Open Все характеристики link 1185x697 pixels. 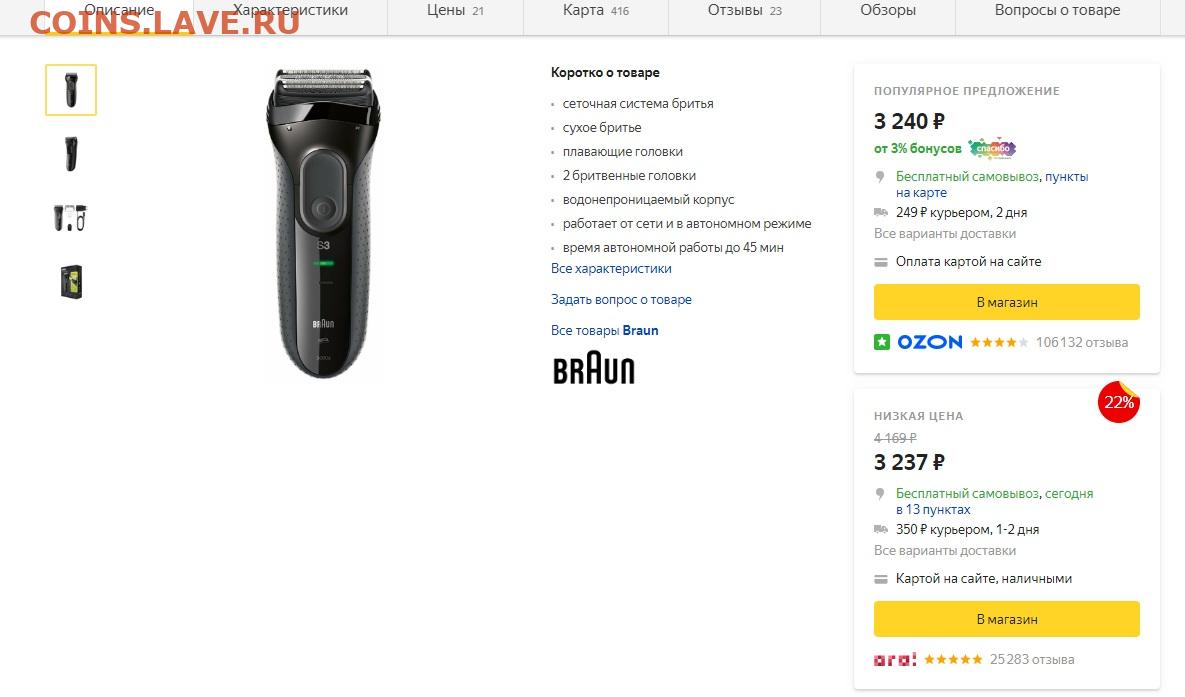[x=611, y=268]
